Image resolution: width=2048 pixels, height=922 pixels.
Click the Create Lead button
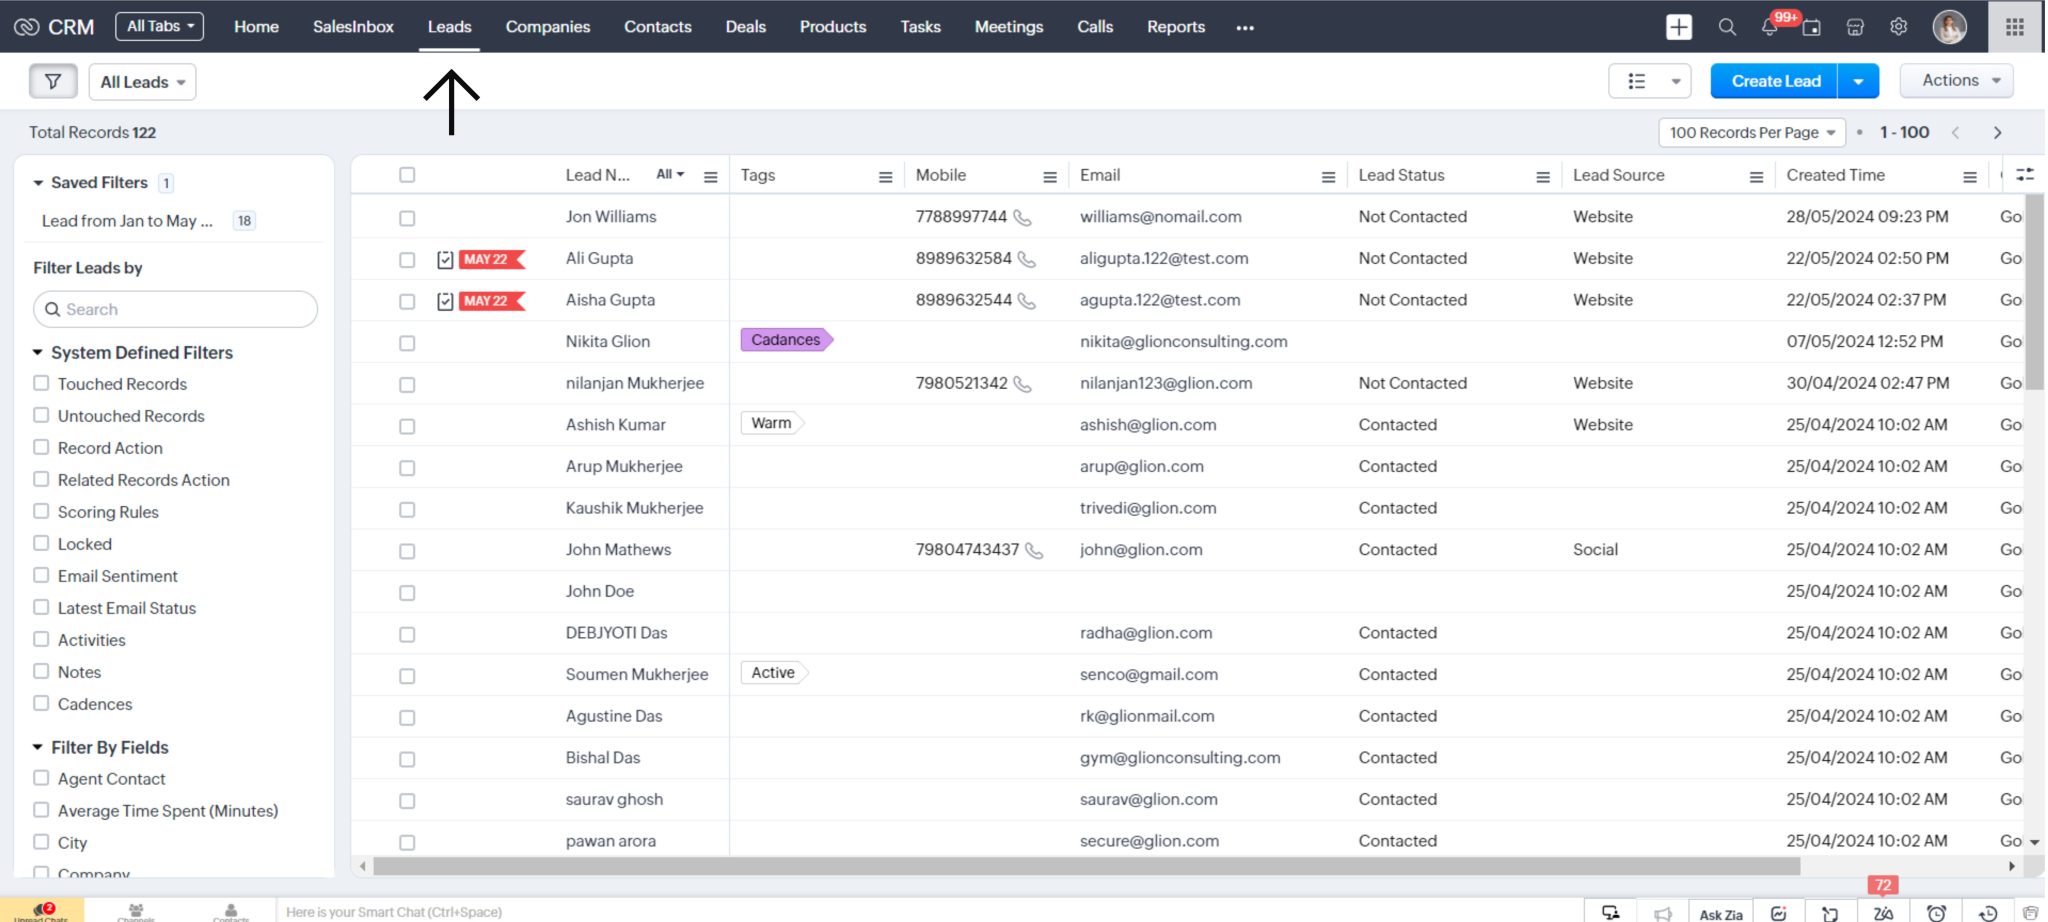pyautogui.click(x=1774, y=80)
